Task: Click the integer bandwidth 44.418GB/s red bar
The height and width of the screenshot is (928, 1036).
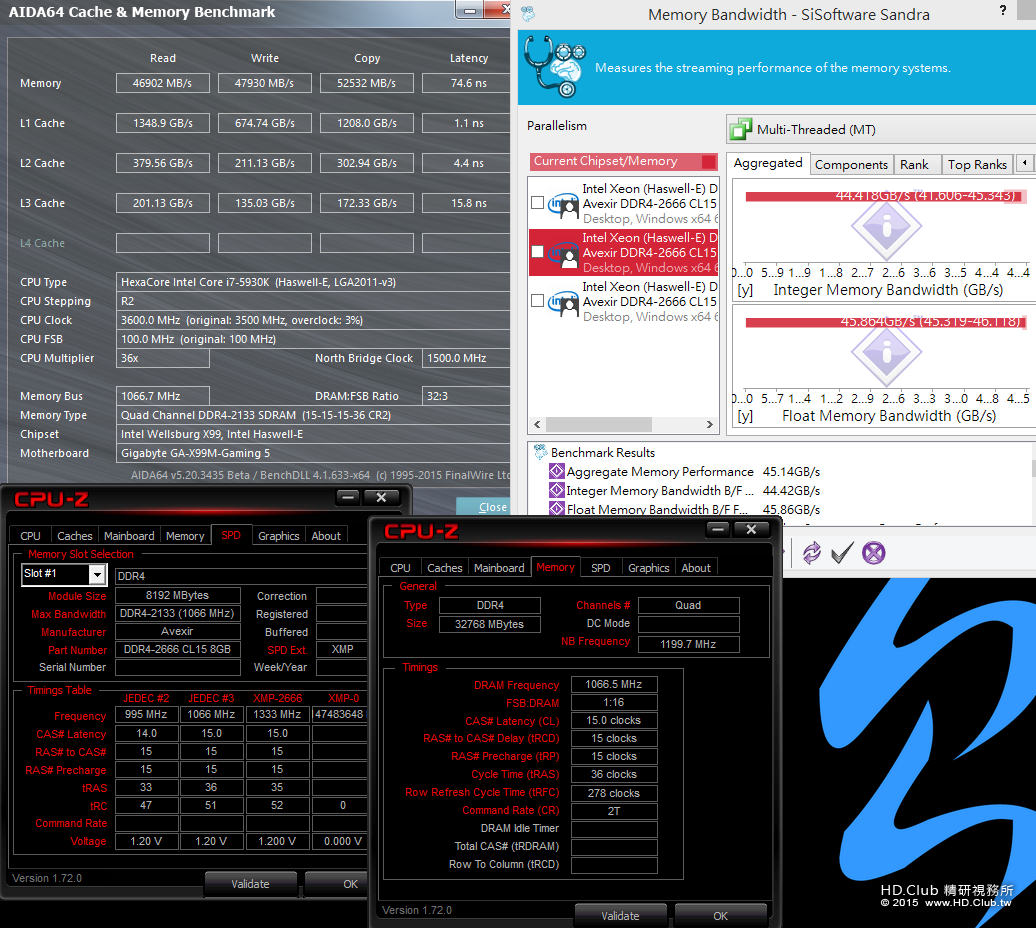Action: (884, 196)
